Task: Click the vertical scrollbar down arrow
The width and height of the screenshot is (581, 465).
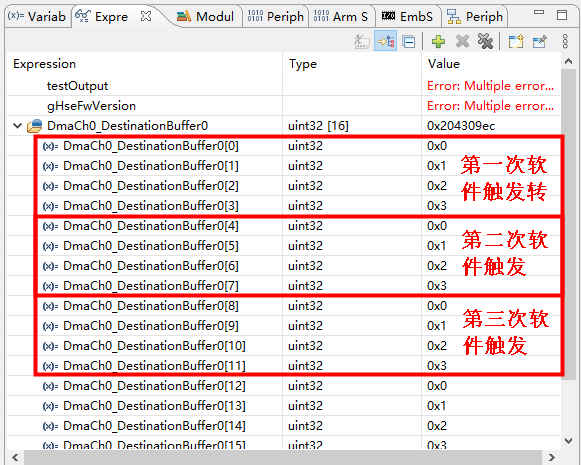Action: point(568,441)
